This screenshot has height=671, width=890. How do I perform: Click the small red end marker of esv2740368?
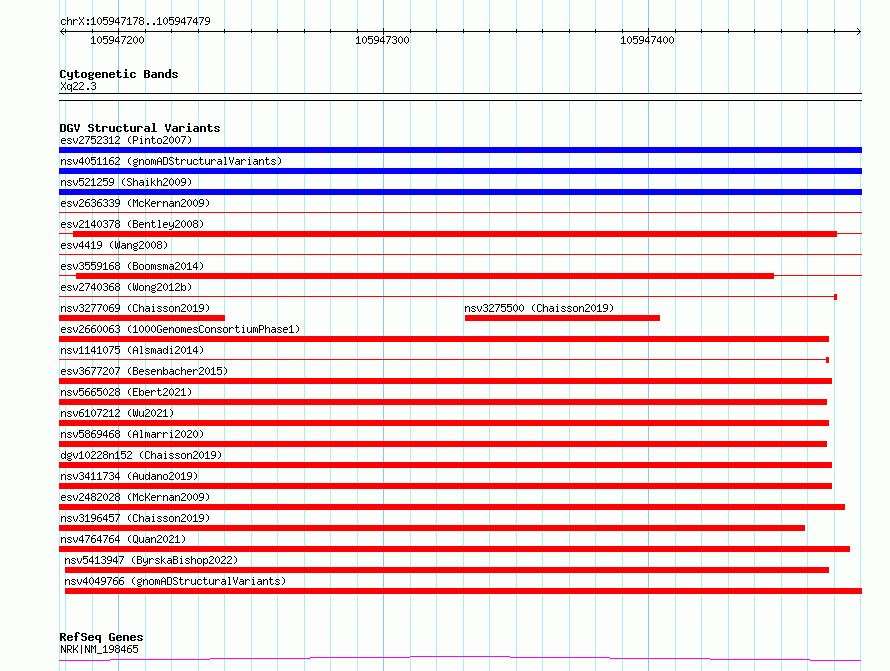point(836,297)
